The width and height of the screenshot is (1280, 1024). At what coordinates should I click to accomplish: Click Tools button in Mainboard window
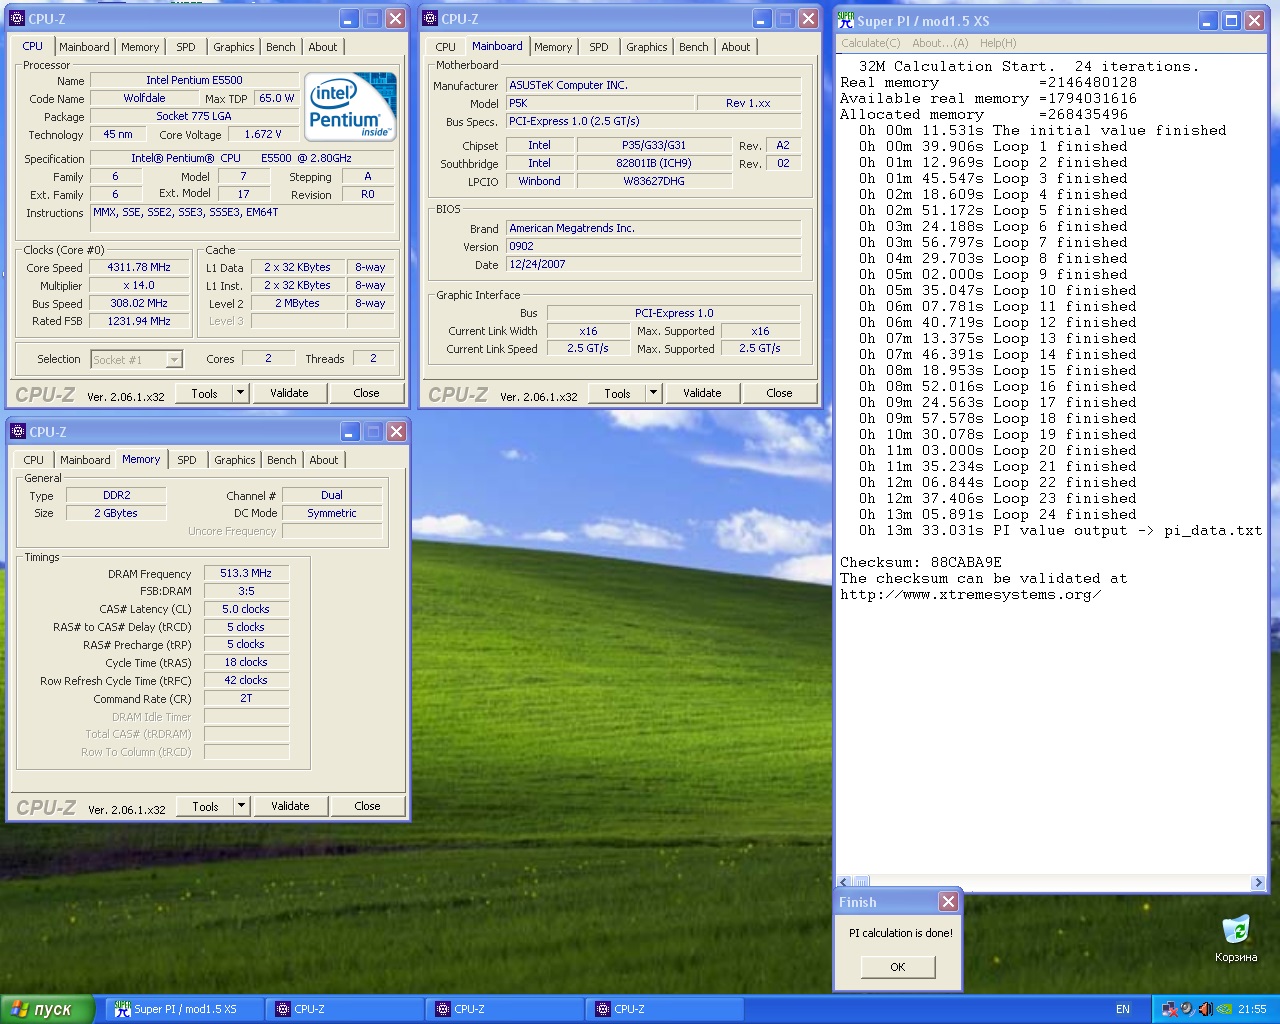(617, 393)
